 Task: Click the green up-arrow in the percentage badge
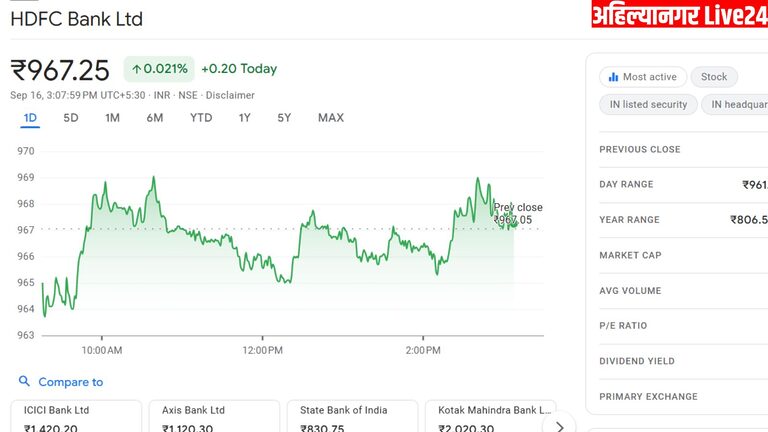[135, 69]
